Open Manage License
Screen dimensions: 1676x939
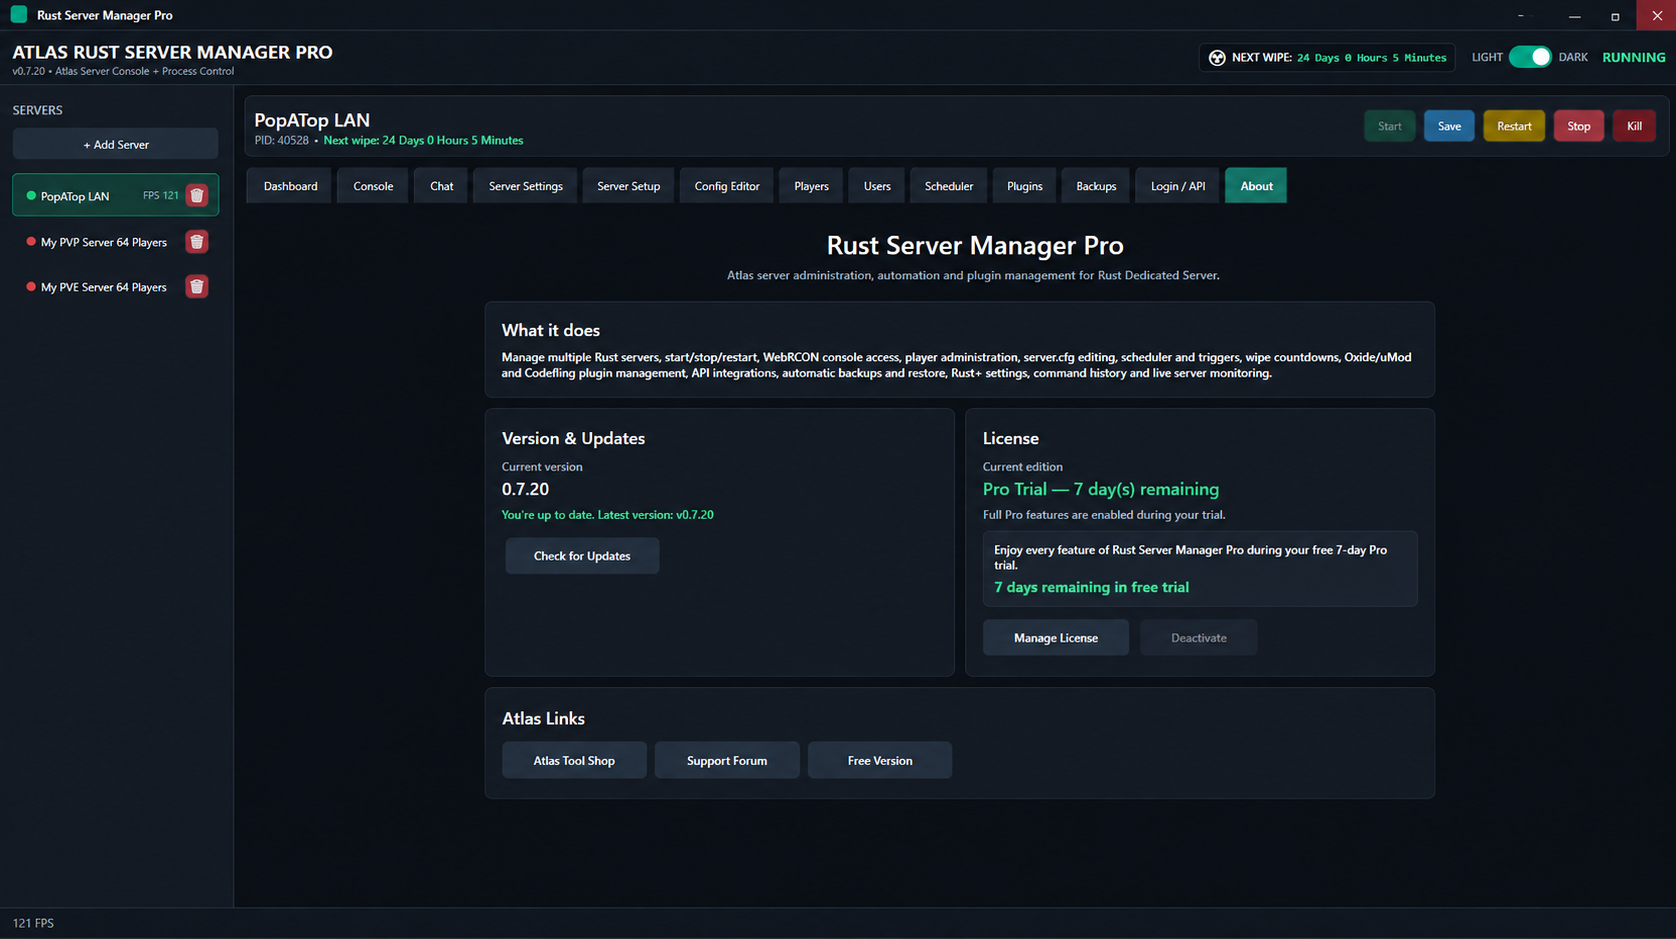(1056, 638)
